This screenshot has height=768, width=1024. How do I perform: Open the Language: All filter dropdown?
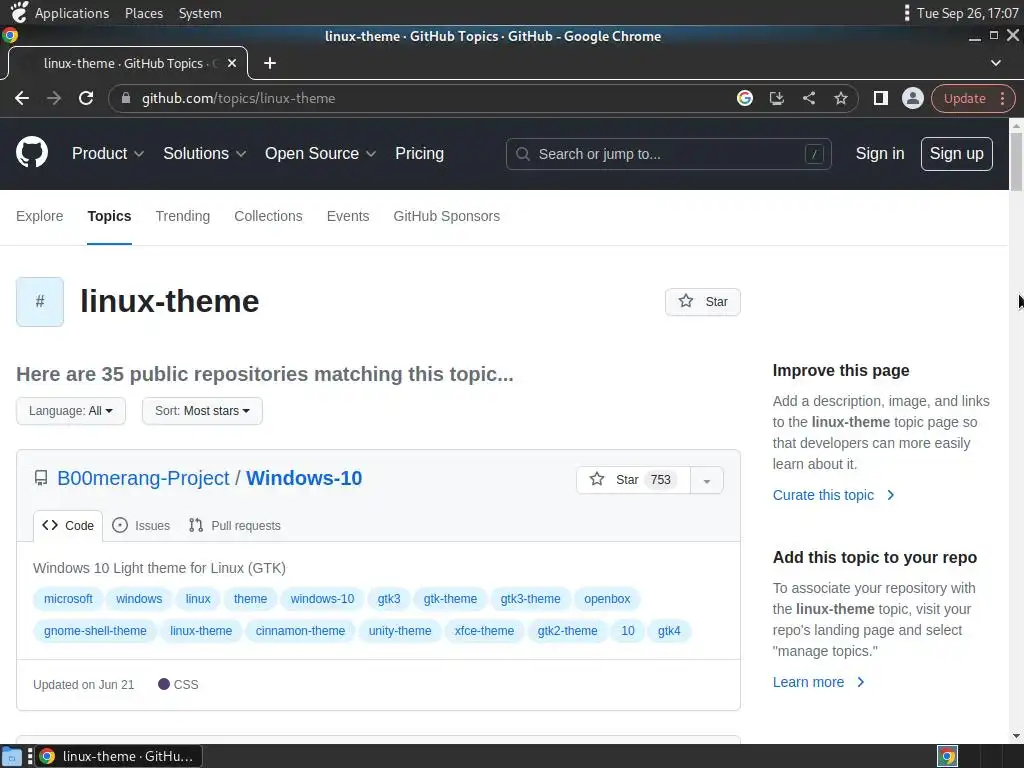point(71,411)
